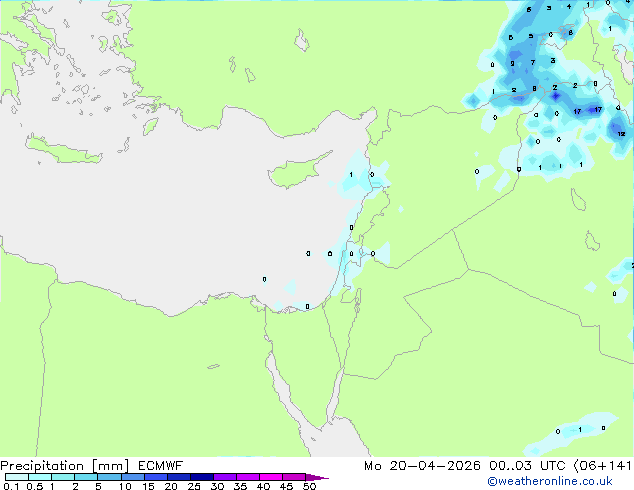This screenshot has width=634, height=490.
Task: Click the 1–2 mm legend color swatch
Action: coord(63,477)
